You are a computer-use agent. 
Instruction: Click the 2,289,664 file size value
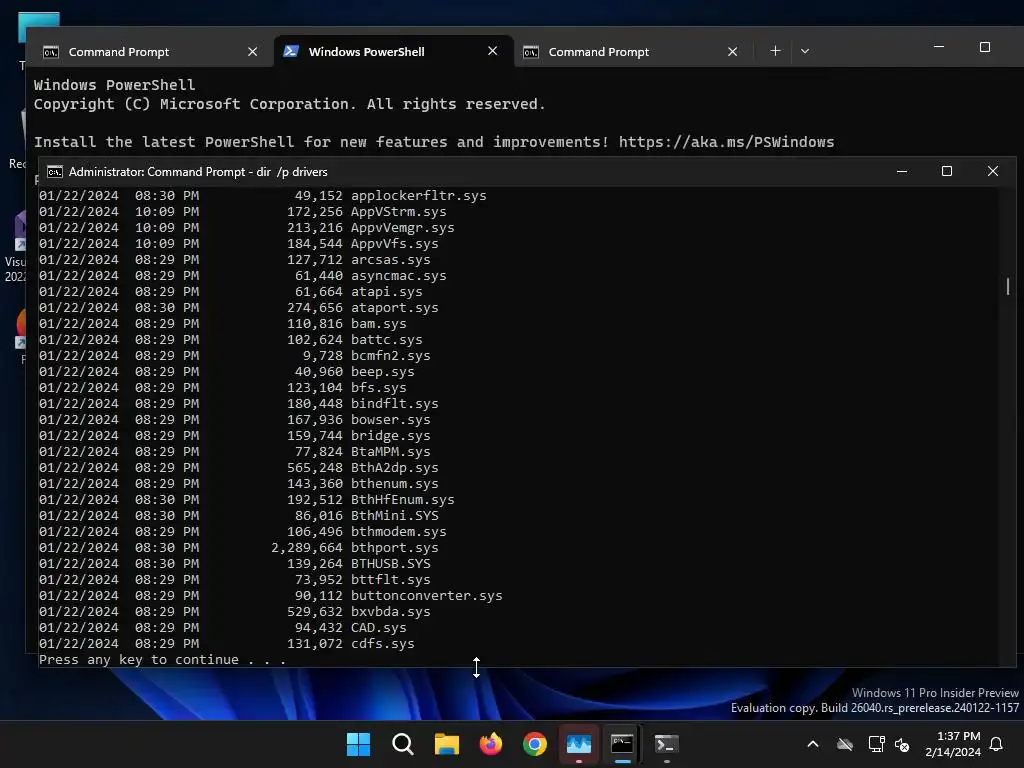[307, 547]
